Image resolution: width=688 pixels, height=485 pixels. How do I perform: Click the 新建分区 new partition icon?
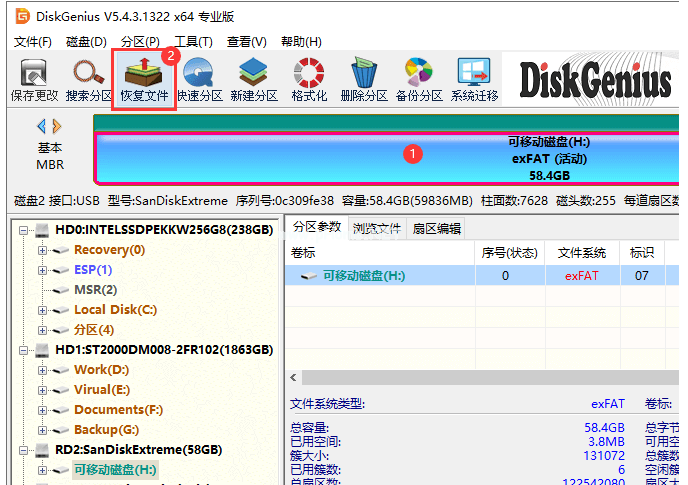[253, 80]
